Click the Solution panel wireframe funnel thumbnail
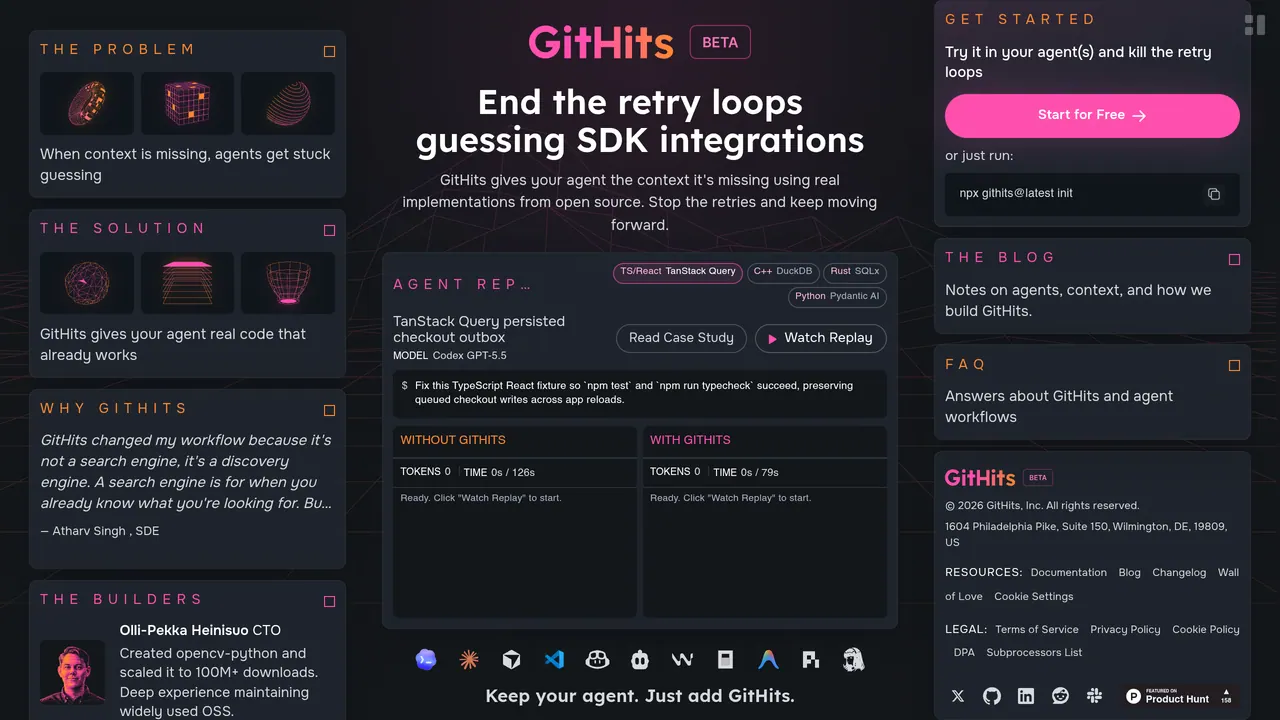This screenshot has height=720, width=1280. (288, 283)
